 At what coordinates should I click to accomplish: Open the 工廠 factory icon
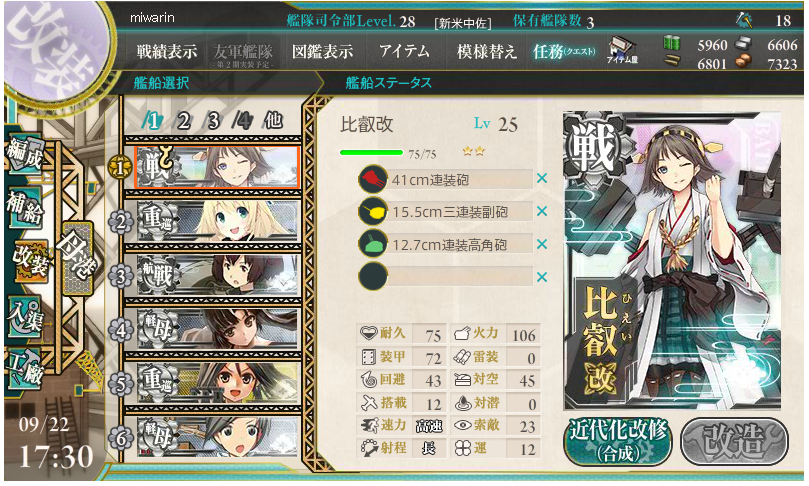[24, 369]
